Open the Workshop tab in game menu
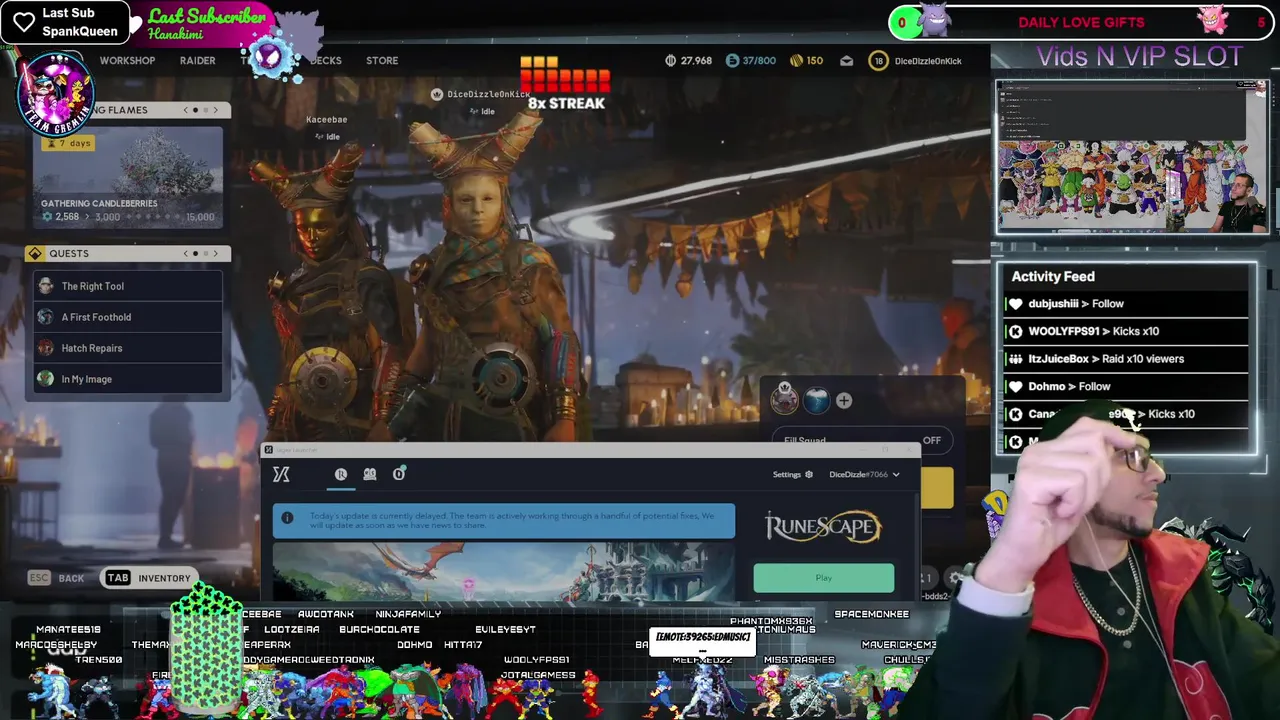This screenshot has height=720, width=1280. 127,61
